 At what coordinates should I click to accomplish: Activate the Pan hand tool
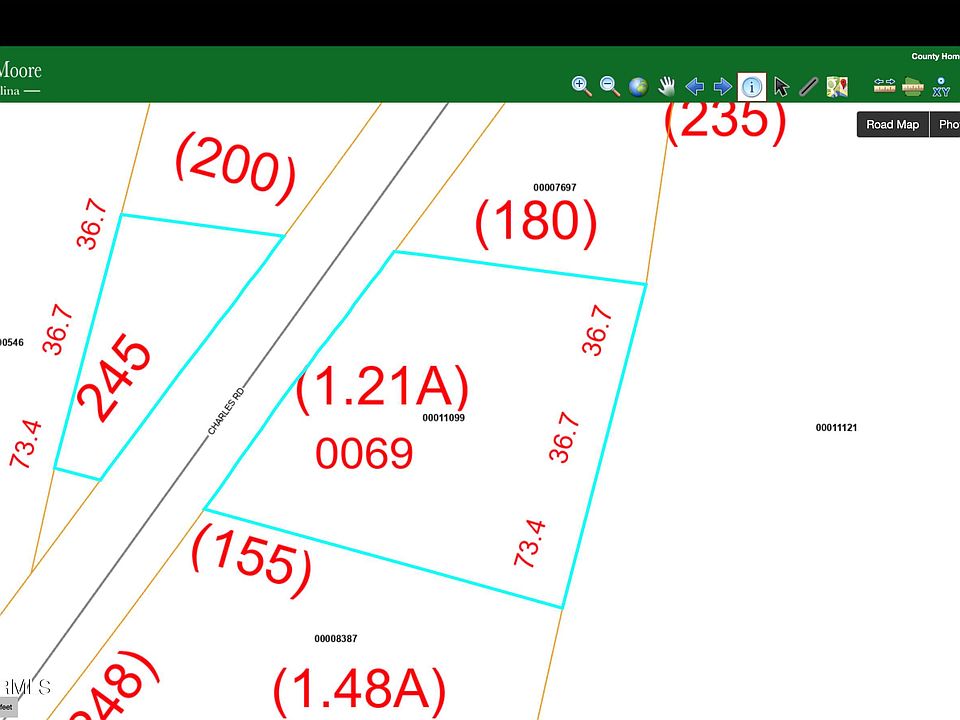[x=666, y=87]
